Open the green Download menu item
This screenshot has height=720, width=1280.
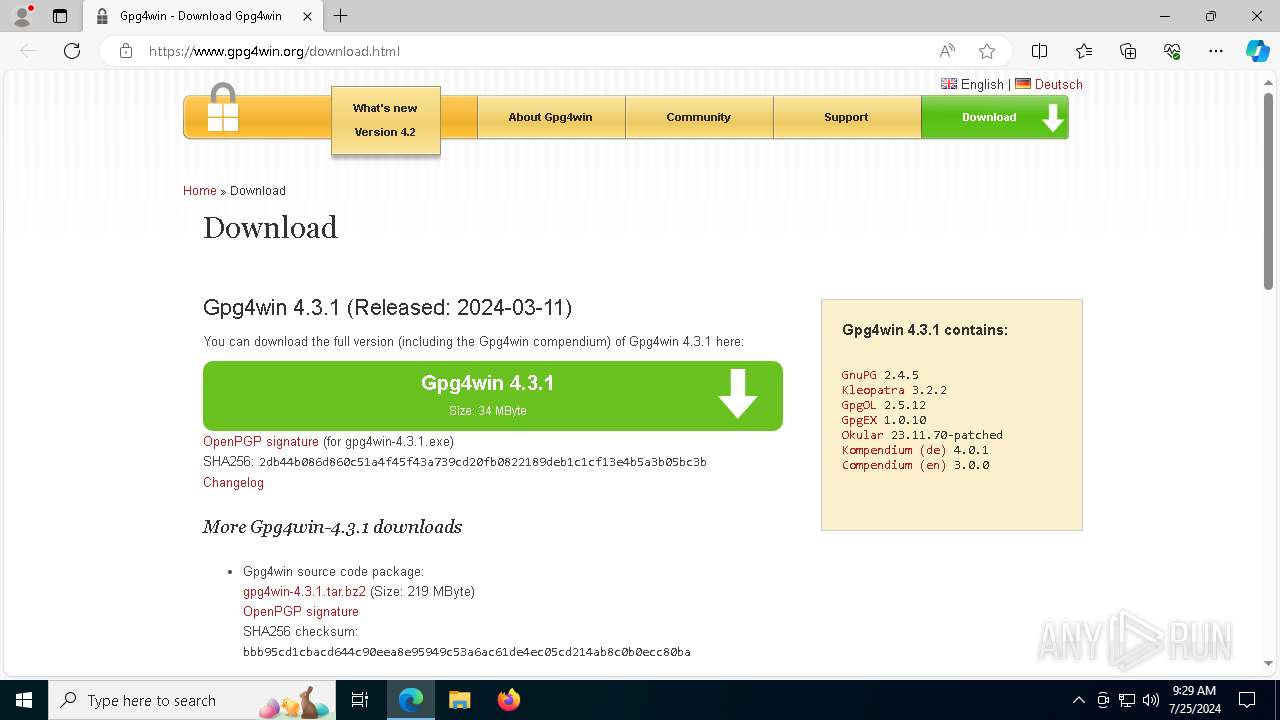pyautogui.click(x=995, y=117)
